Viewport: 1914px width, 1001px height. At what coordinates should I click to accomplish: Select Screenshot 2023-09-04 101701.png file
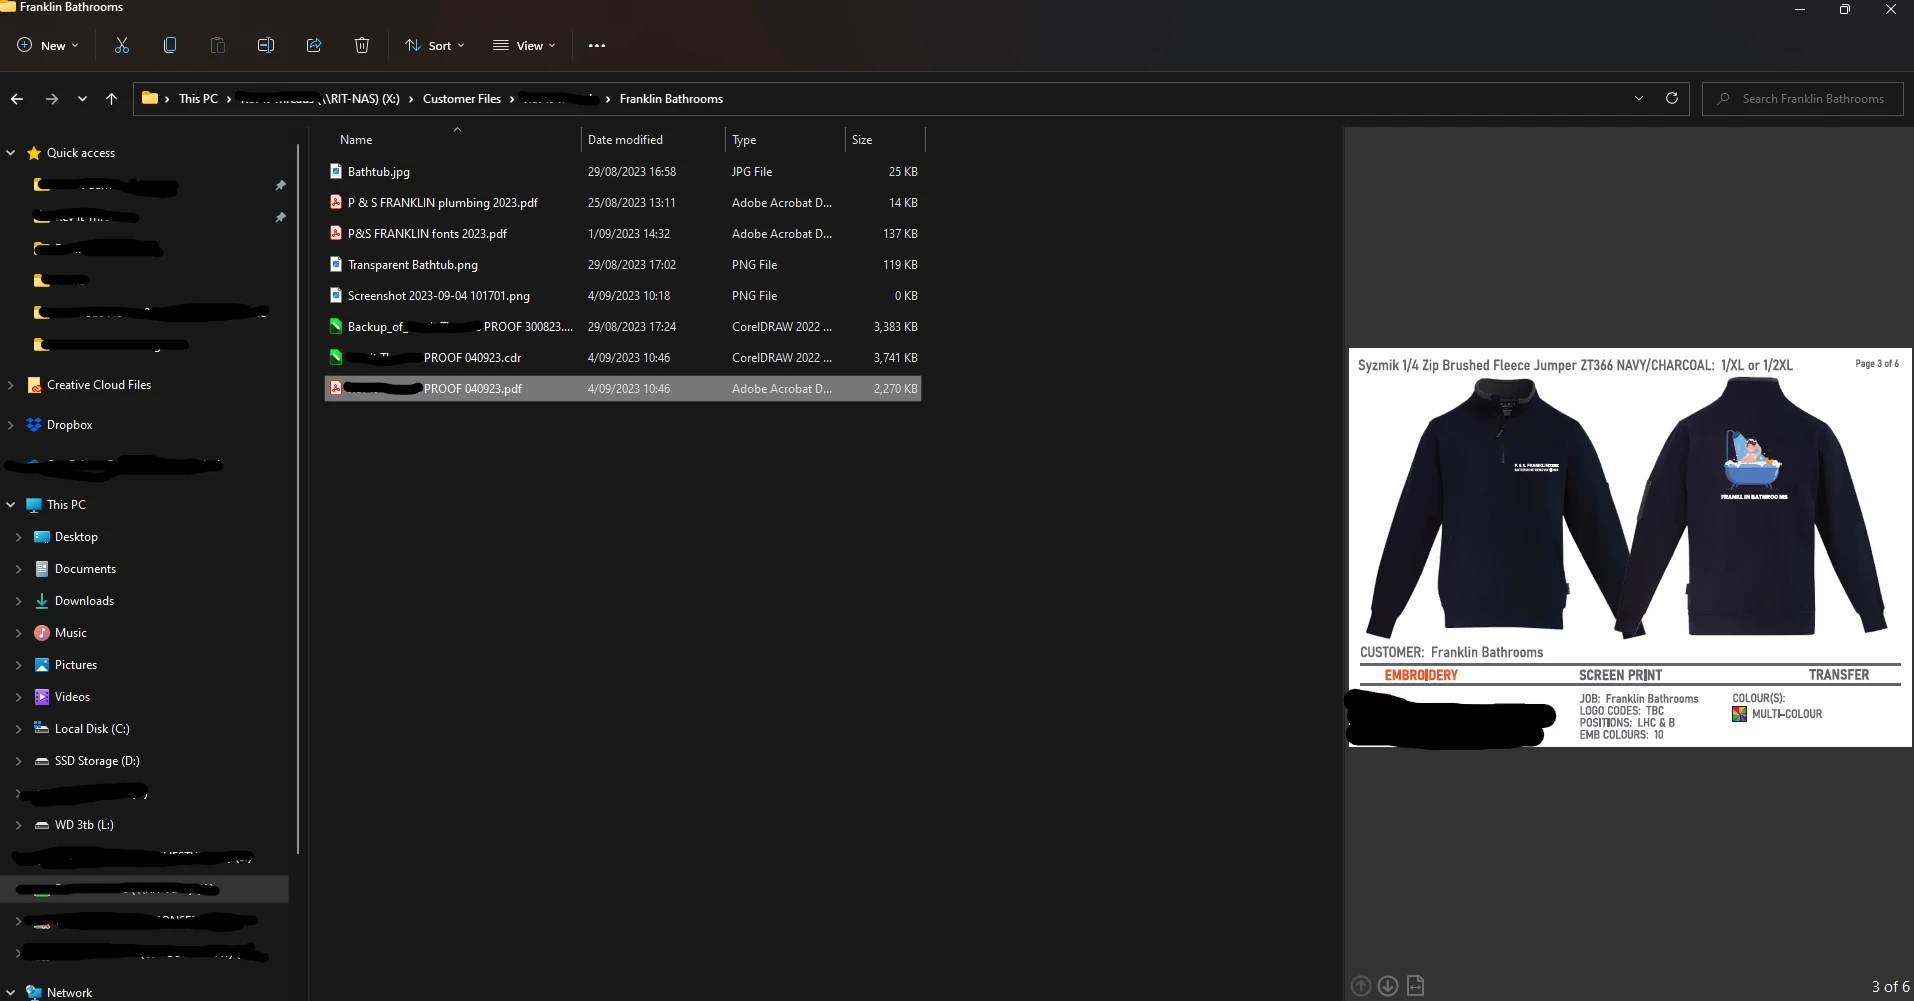click(x=623, y=295)
